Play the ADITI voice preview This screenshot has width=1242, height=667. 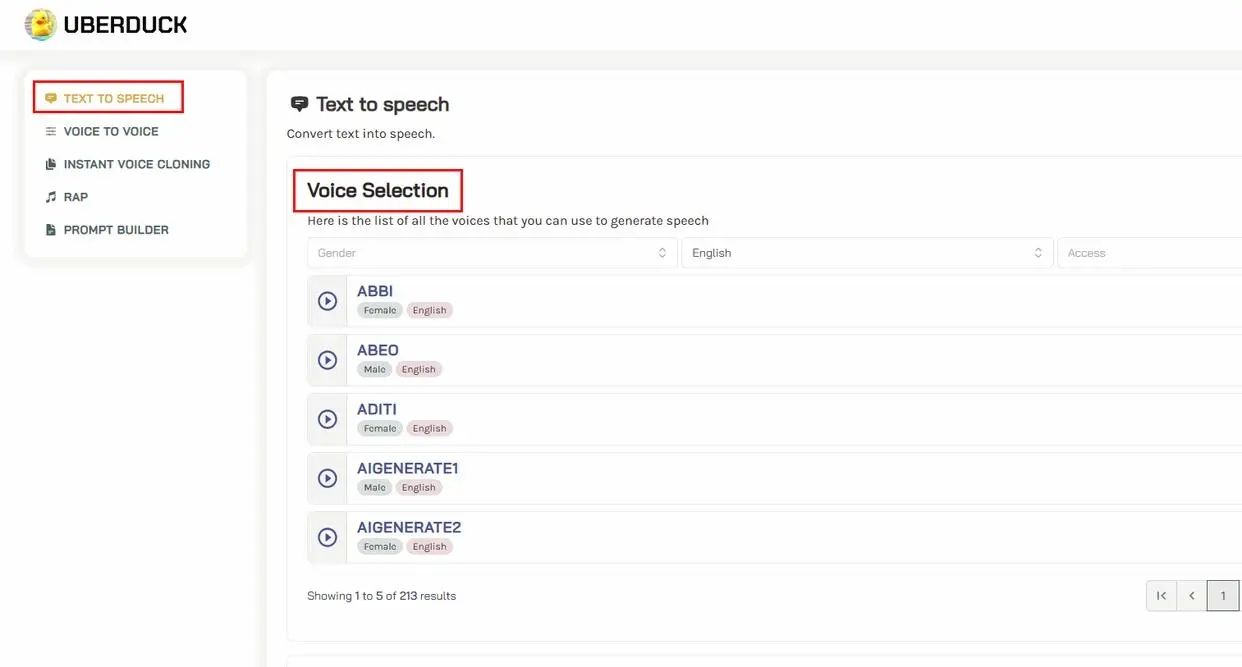(327, 418)
